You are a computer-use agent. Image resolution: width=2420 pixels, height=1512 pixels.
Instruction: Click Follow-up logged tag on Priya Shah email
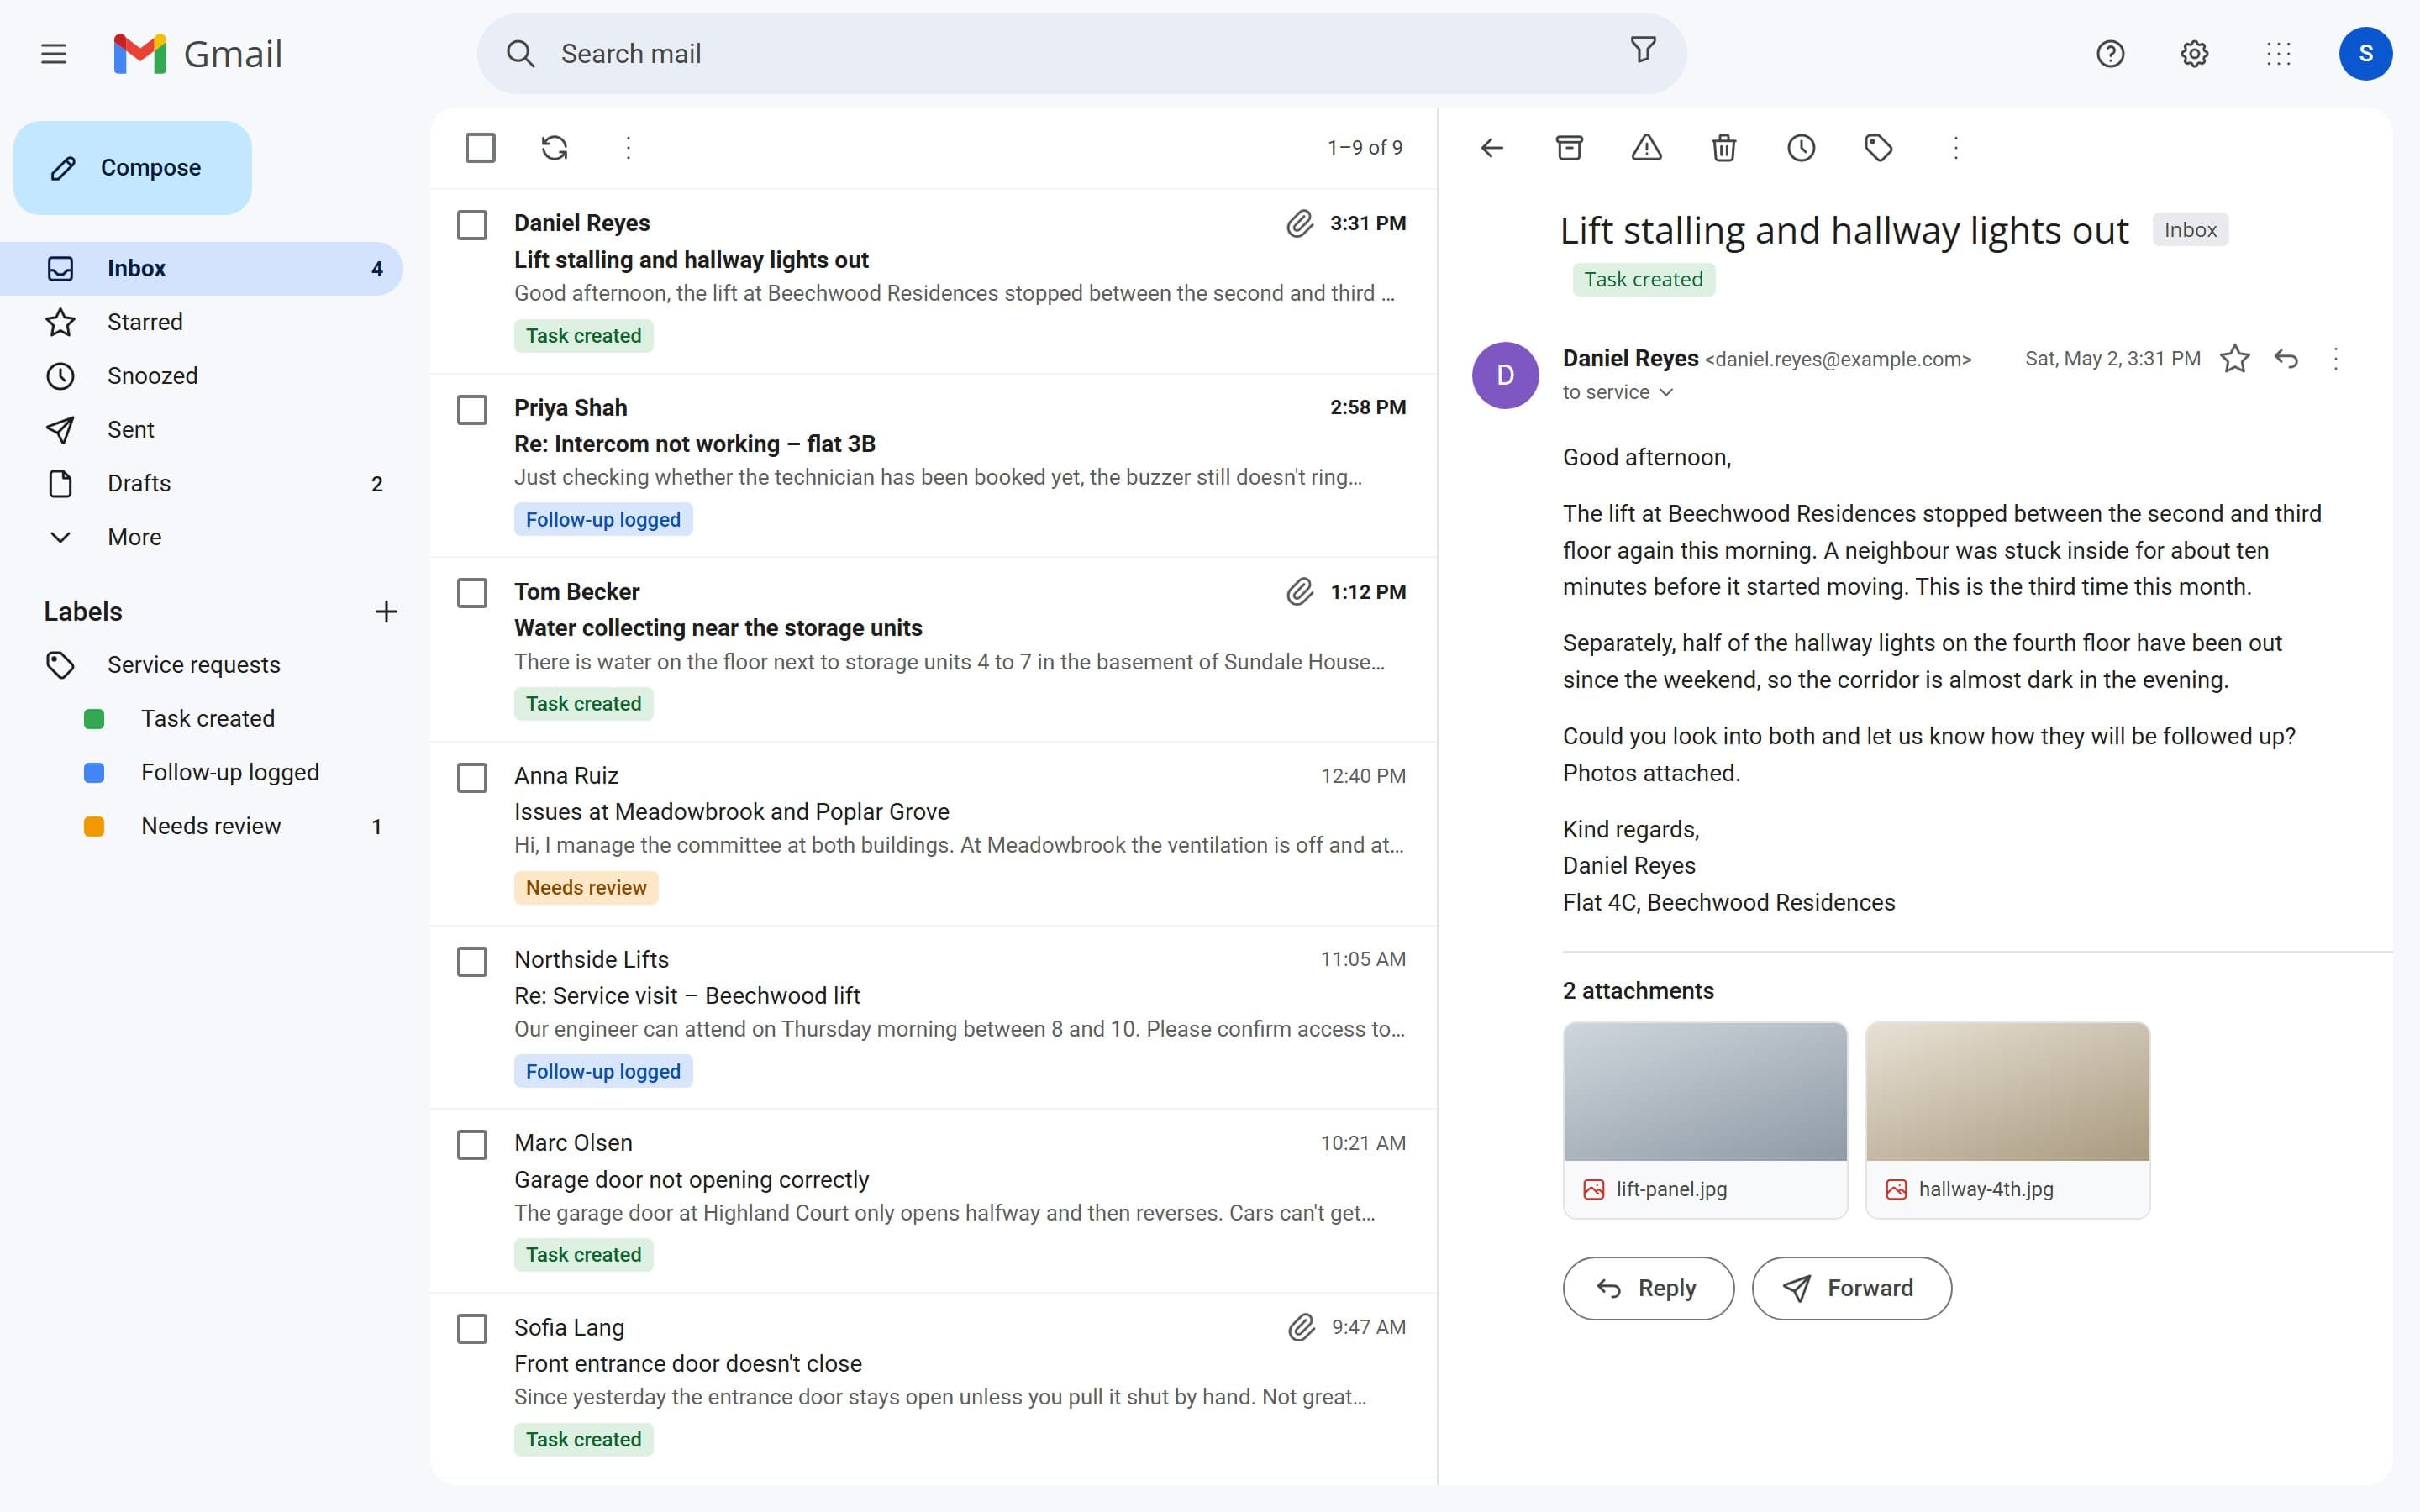coord(603,520)
